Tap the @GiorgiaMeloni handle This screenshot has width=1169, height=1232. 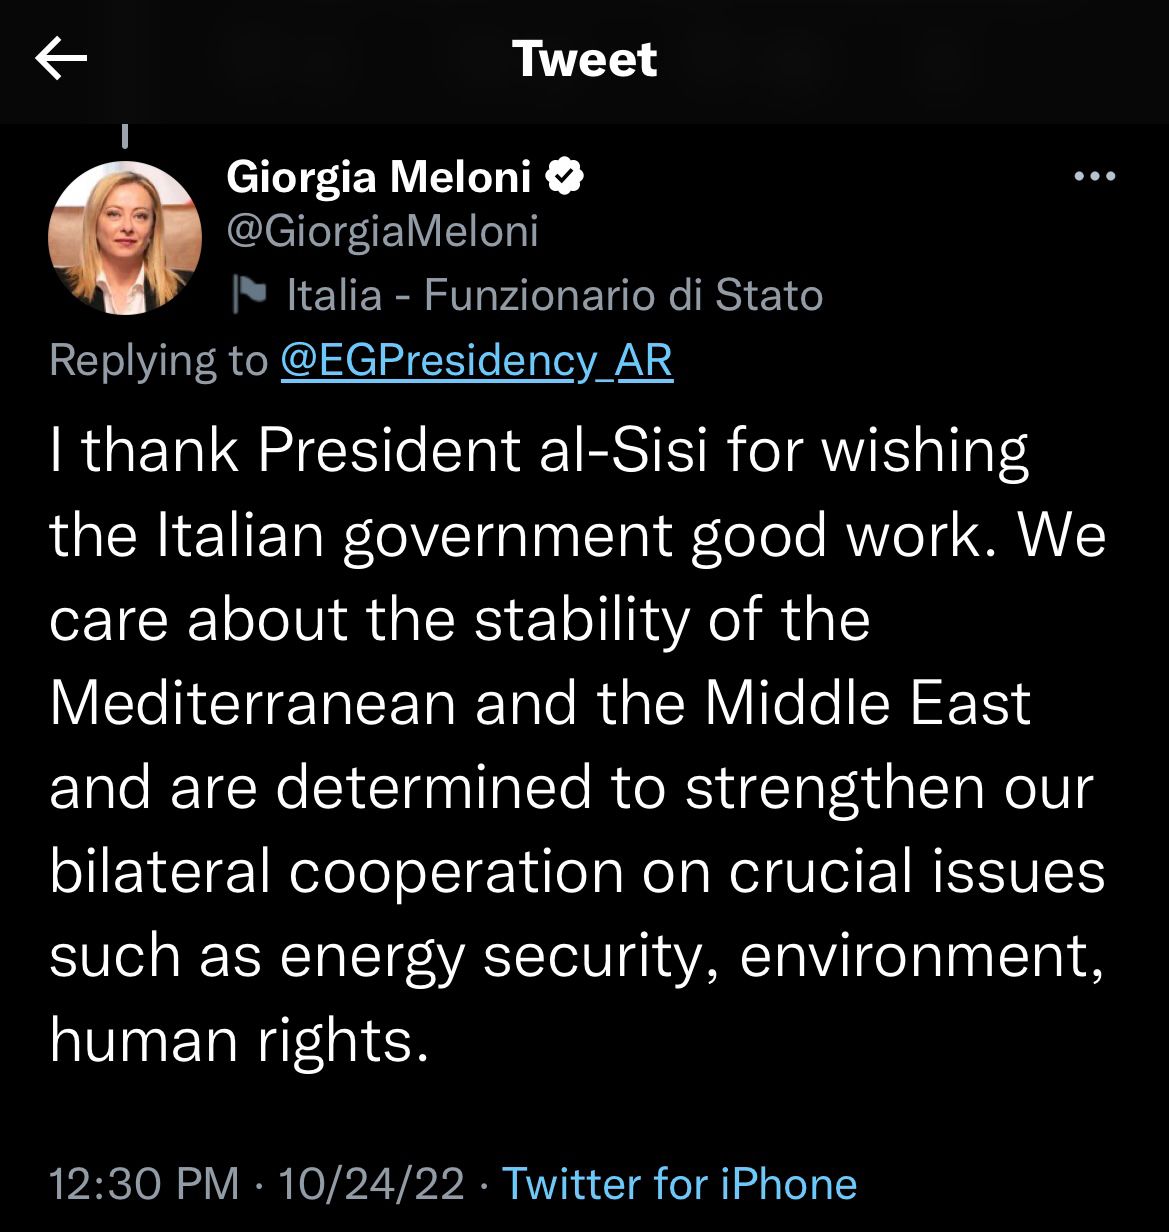point(383,231)
